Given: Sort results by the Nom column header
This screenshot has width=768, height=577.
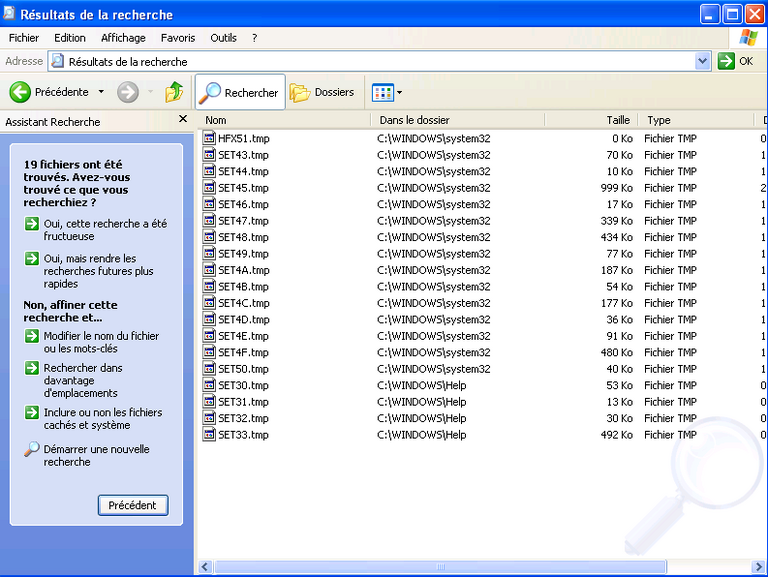Looking at the screenshot, I should pyautogui.click(x=285, y=120).
